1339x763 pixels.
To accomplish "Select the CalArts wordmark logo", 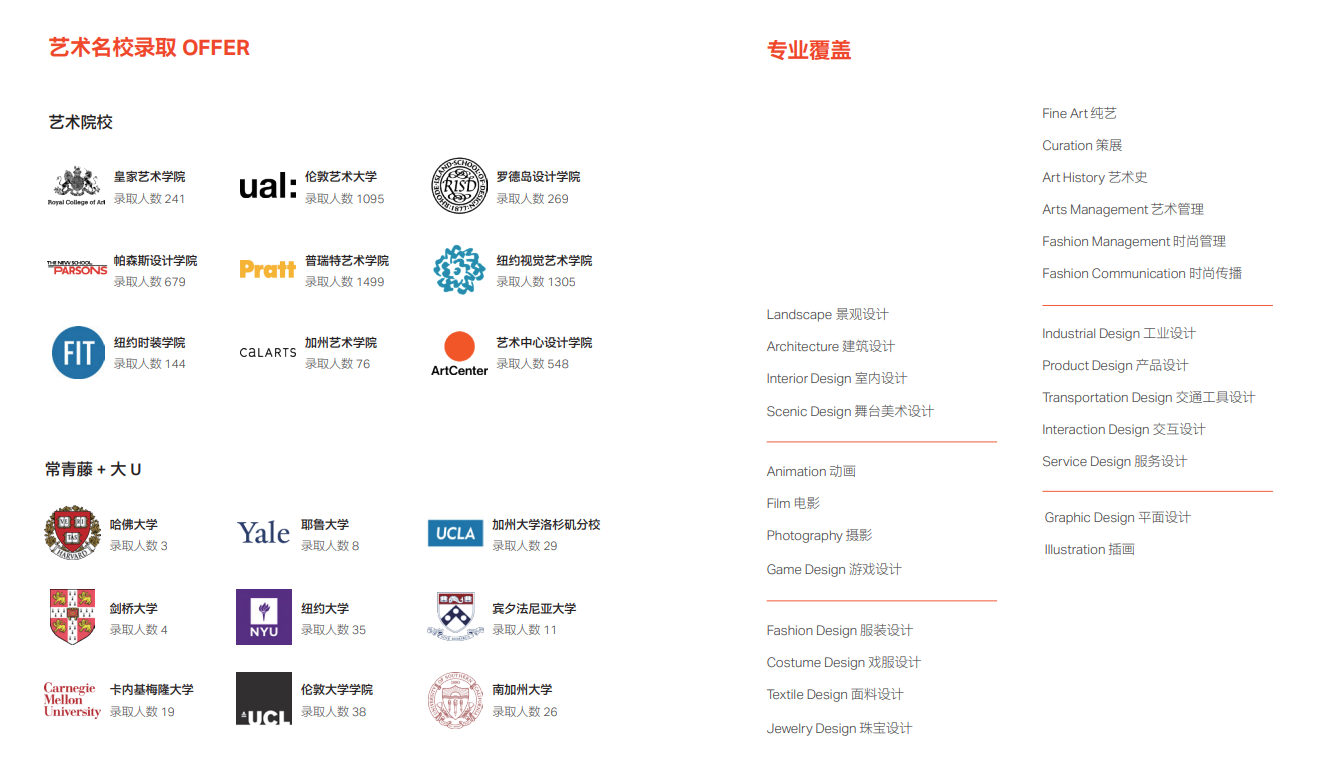I will click(268, 352).
